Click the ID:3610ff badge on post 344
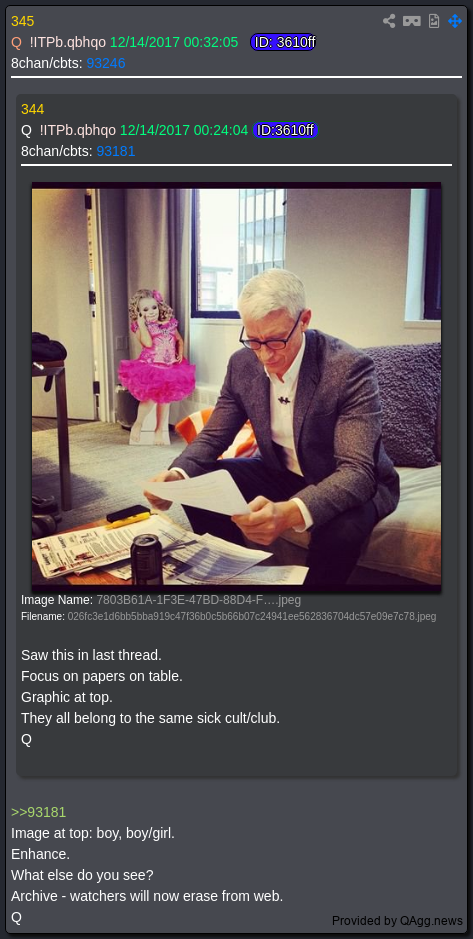The width and height of the screenshot is (473, 939). coord(285,130)
